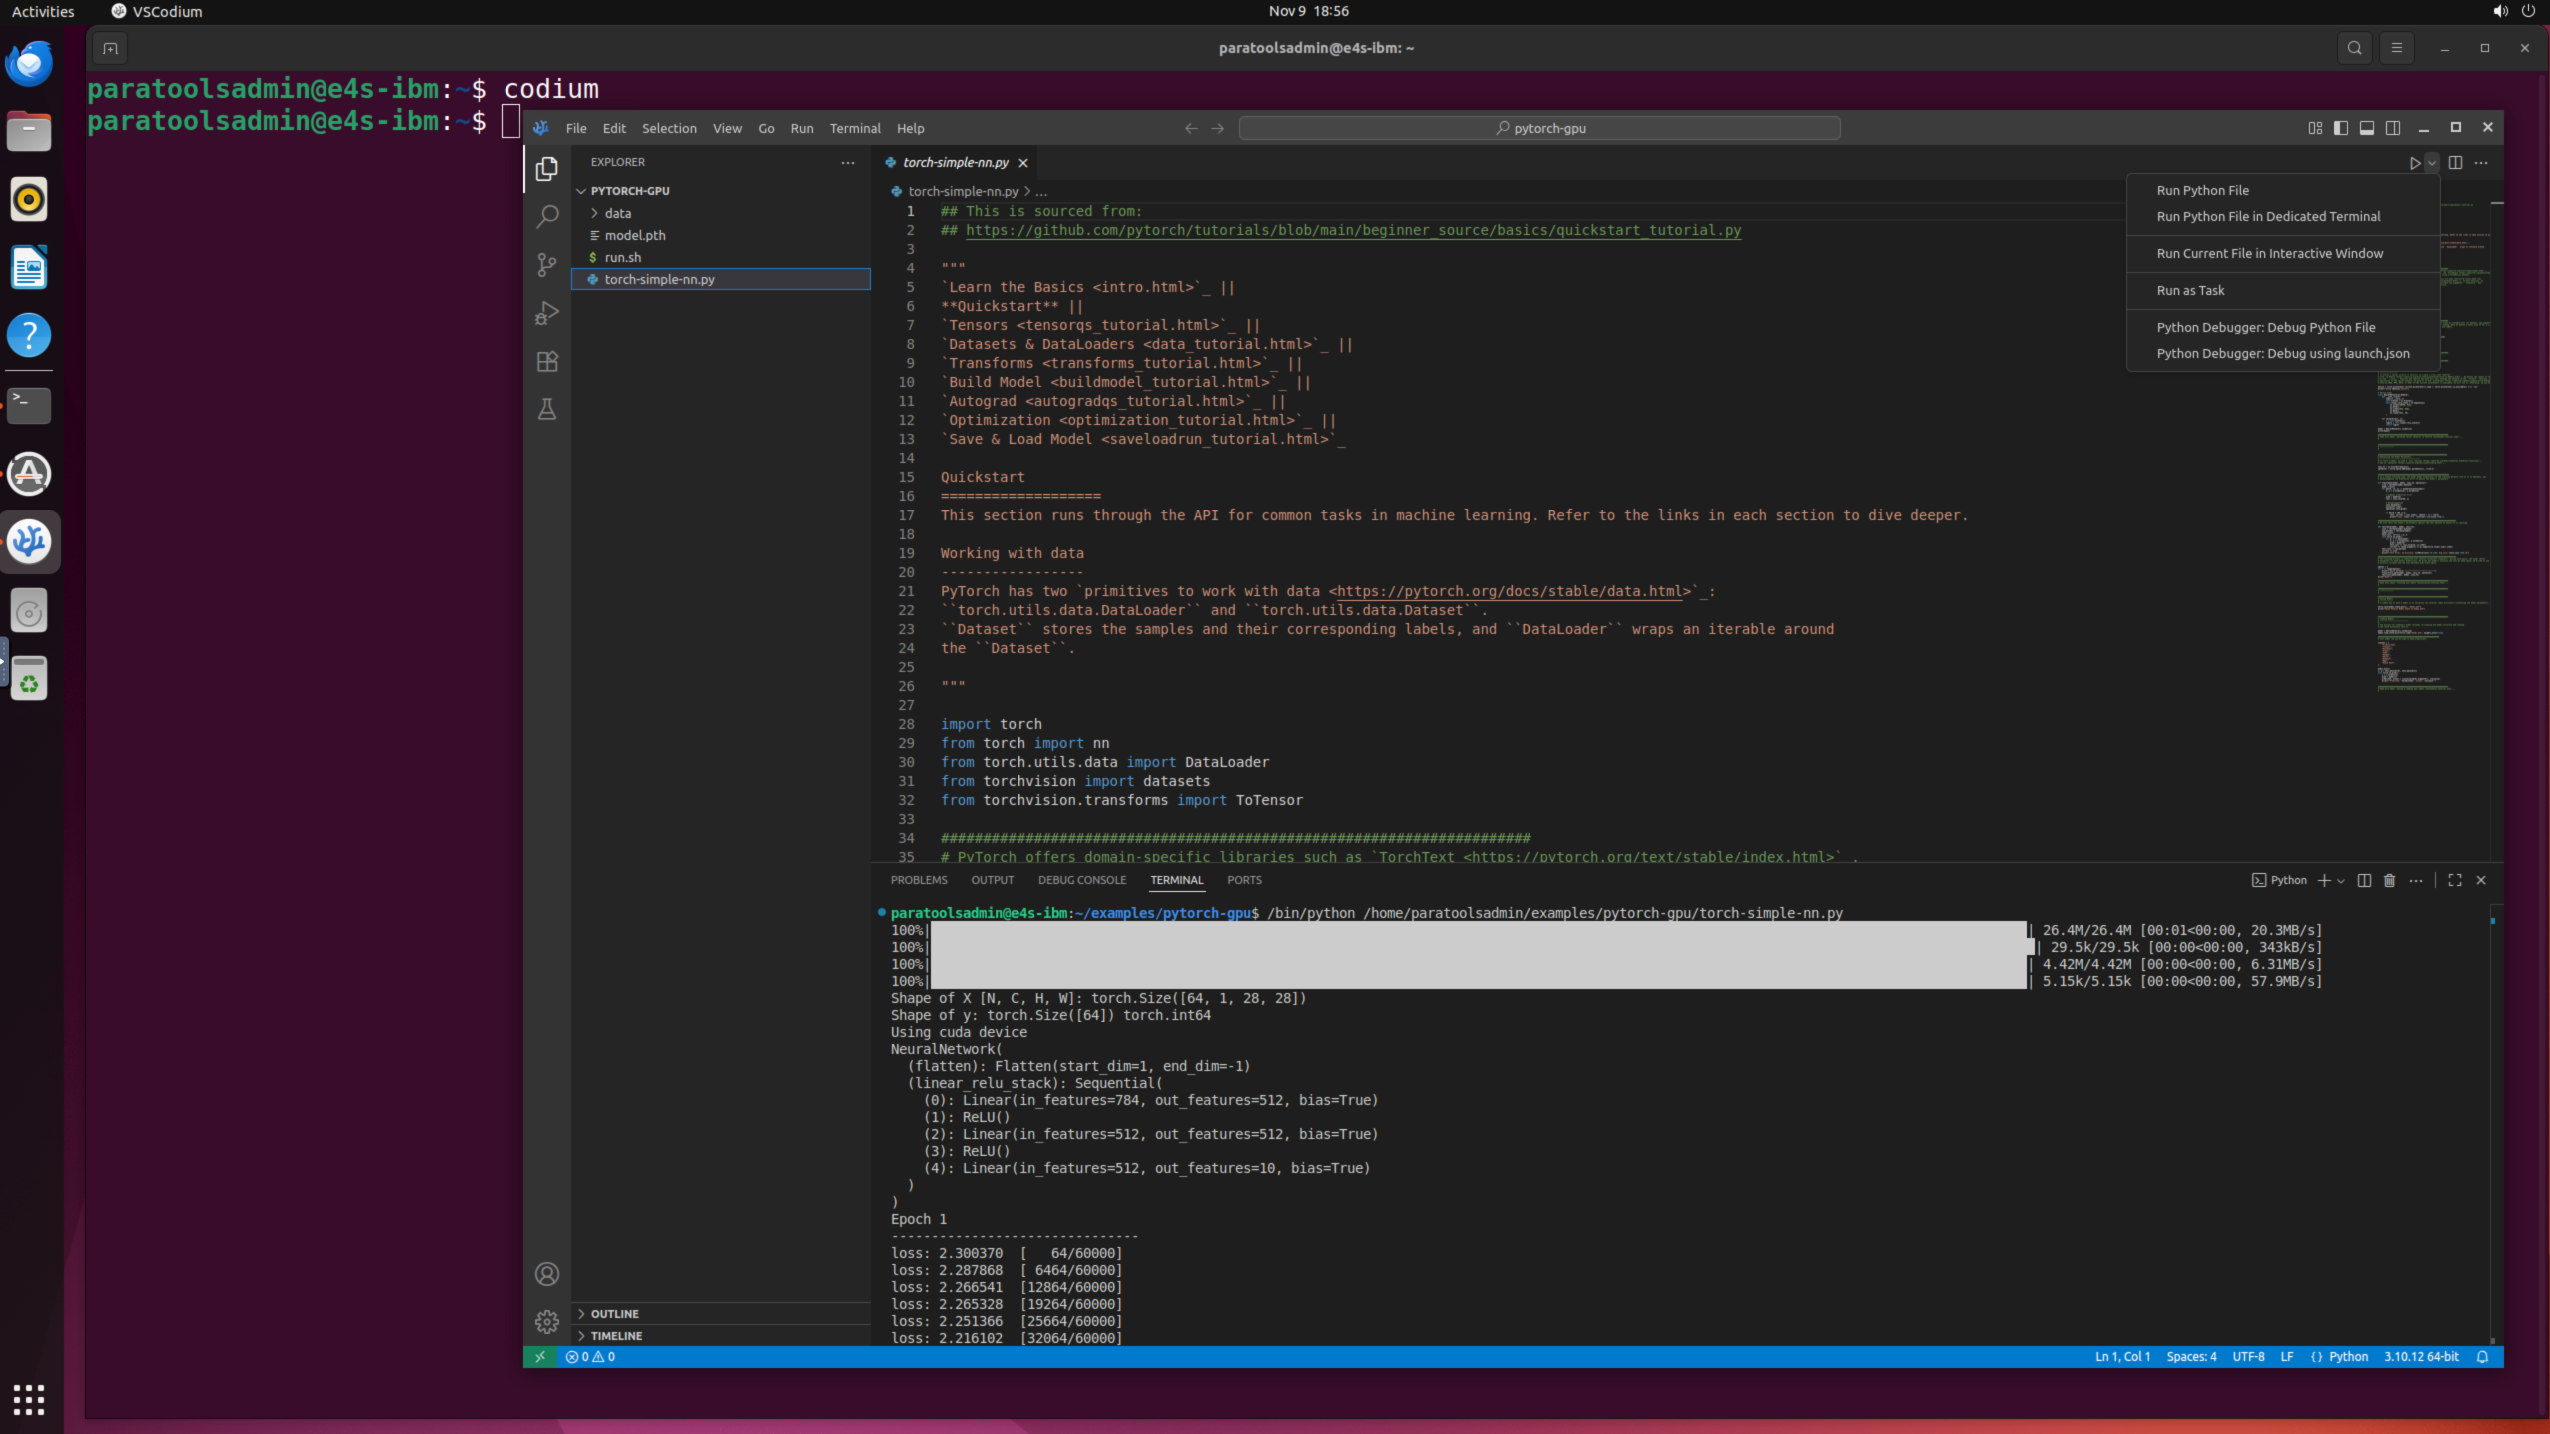This screenshot has width=2550, height=1434.
Task: Expand the data folder in explorer
Action: 617,213
